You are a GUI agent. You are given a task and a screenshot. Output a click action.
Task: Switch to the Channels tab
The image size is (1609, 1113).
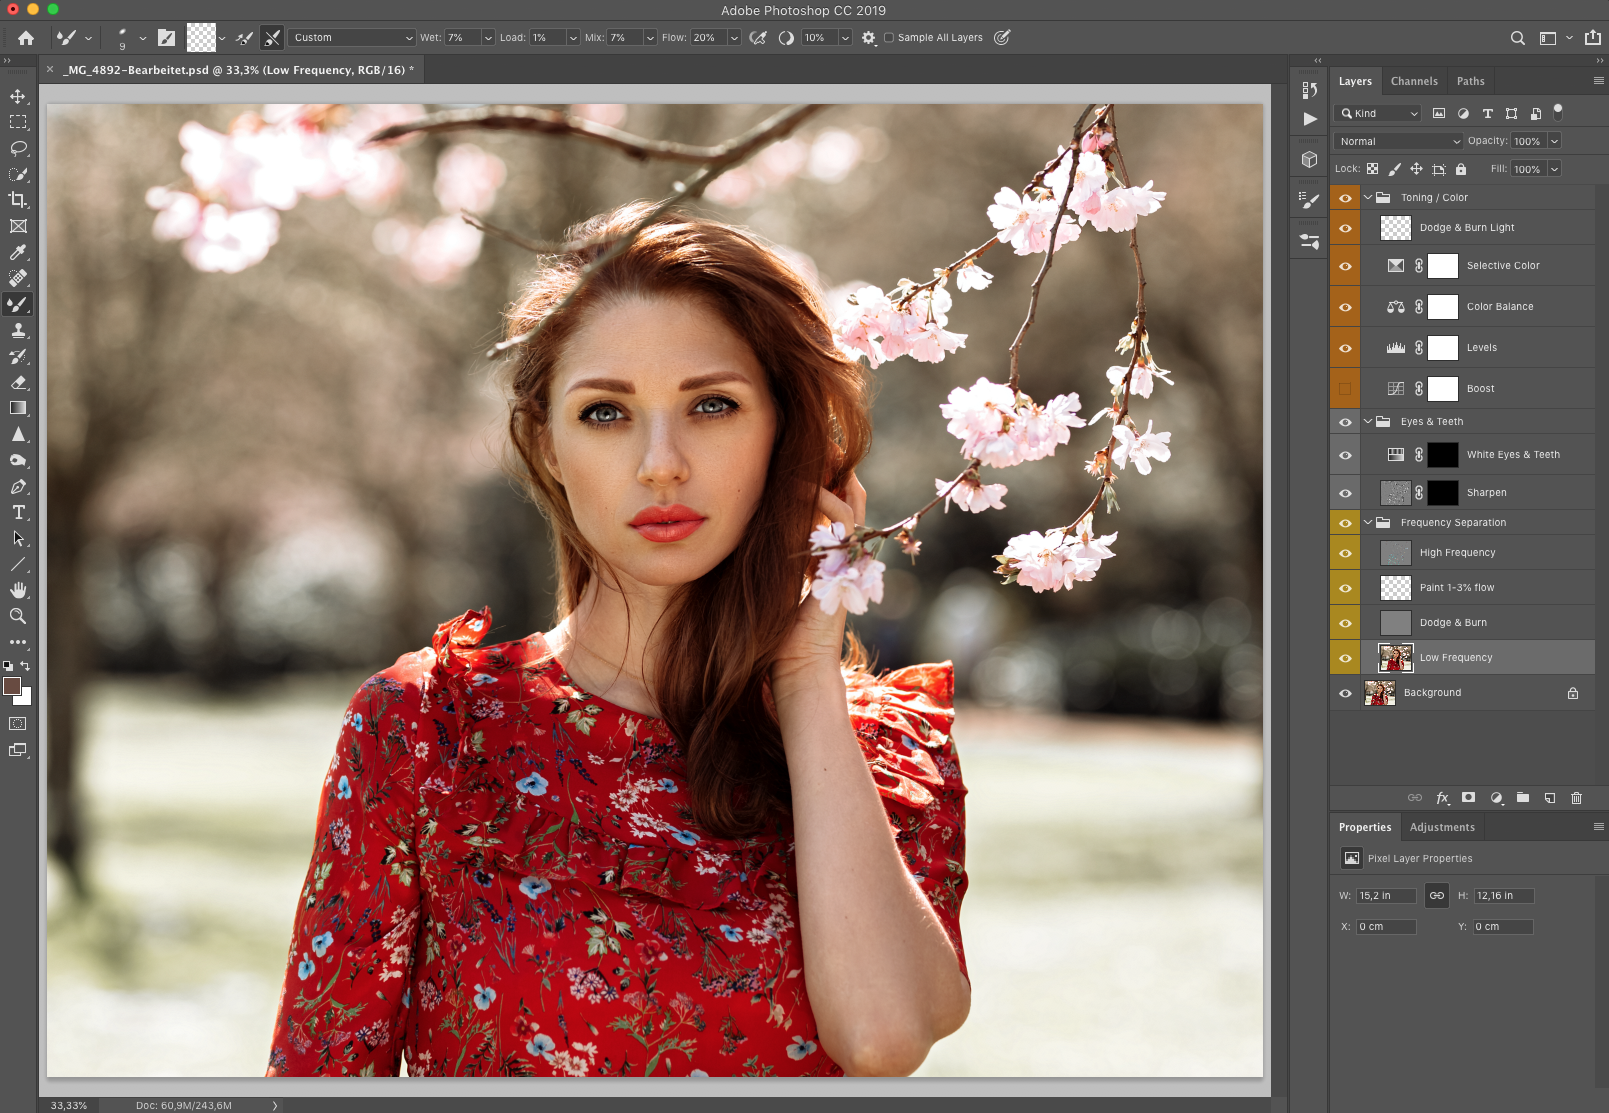1414,82
